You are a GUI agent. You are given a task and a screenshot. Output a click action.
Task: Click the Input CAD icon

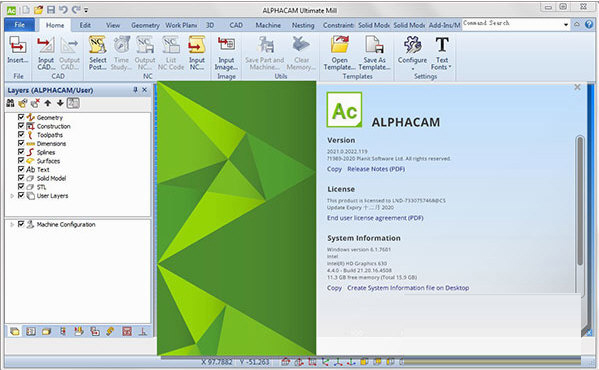[x=46, y=45]
